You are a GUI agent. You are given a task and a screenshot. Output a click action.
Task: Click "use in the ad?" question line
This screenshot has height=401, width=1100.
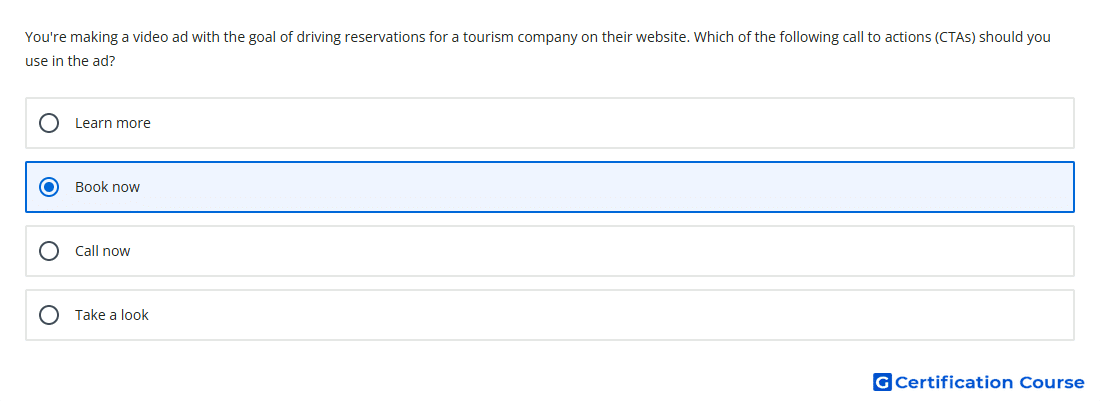70,61
